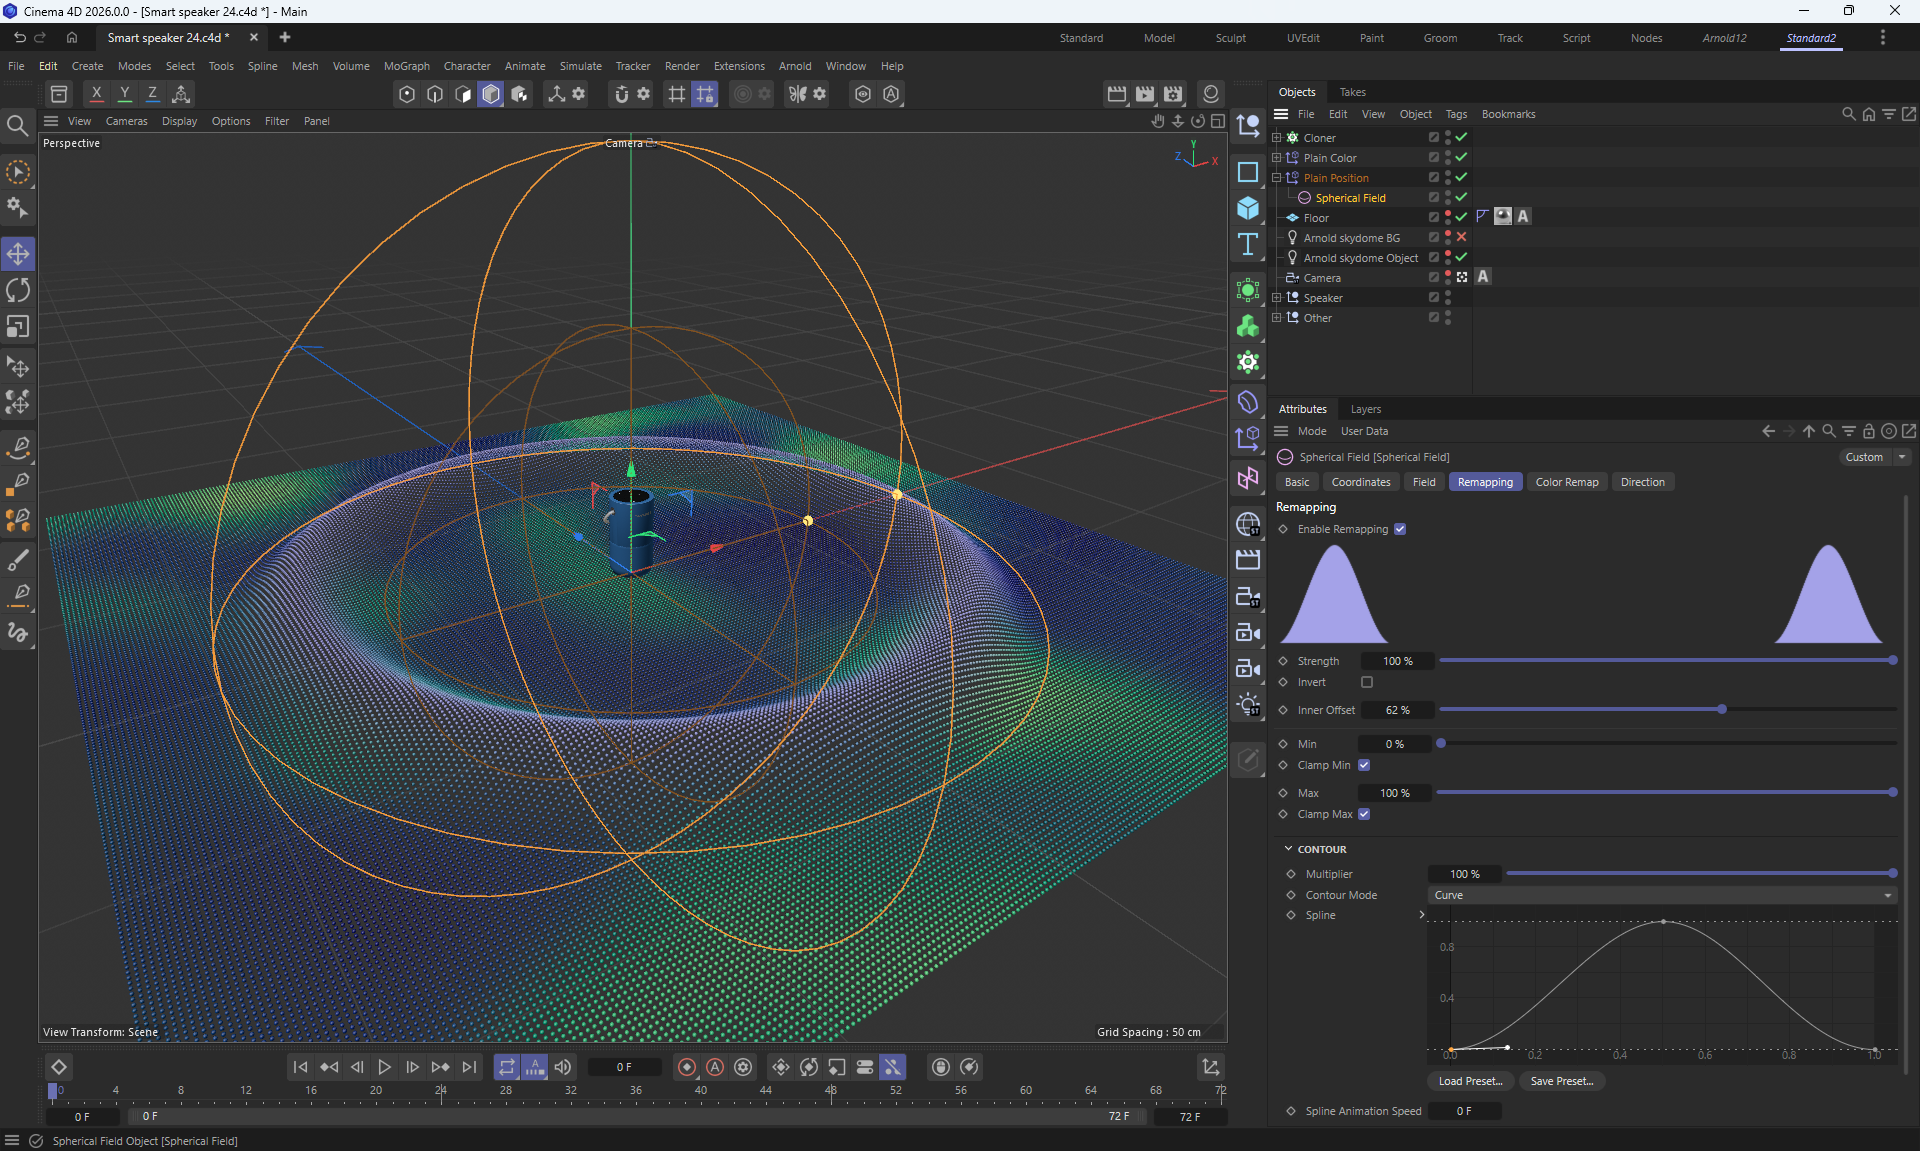Switch to the Color Remap tab
The image size is (1920, 1151).
click(x=1566, y=482)
